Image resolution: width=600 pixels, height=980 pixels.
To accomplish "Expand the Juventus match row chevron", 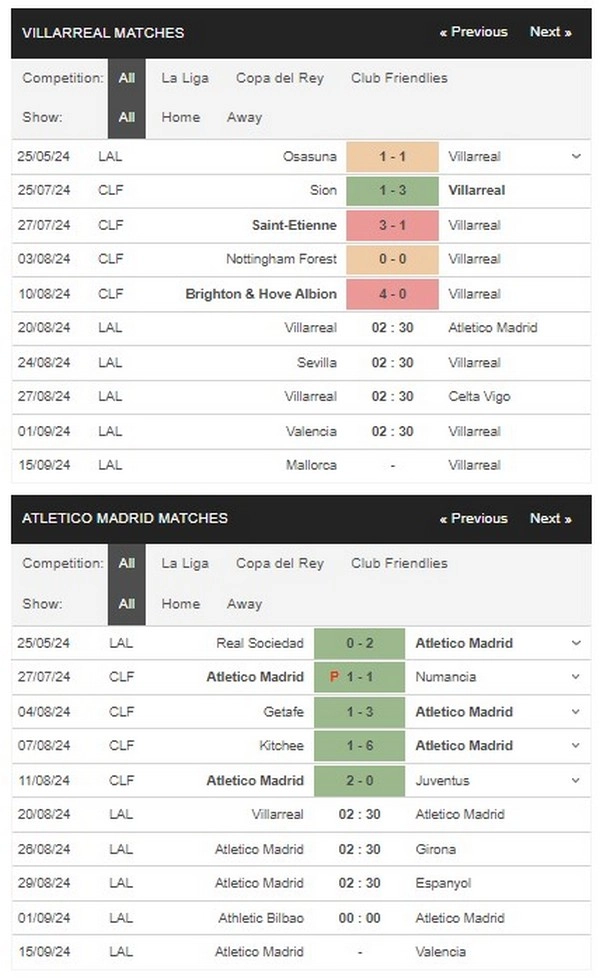I will [576, 781].
